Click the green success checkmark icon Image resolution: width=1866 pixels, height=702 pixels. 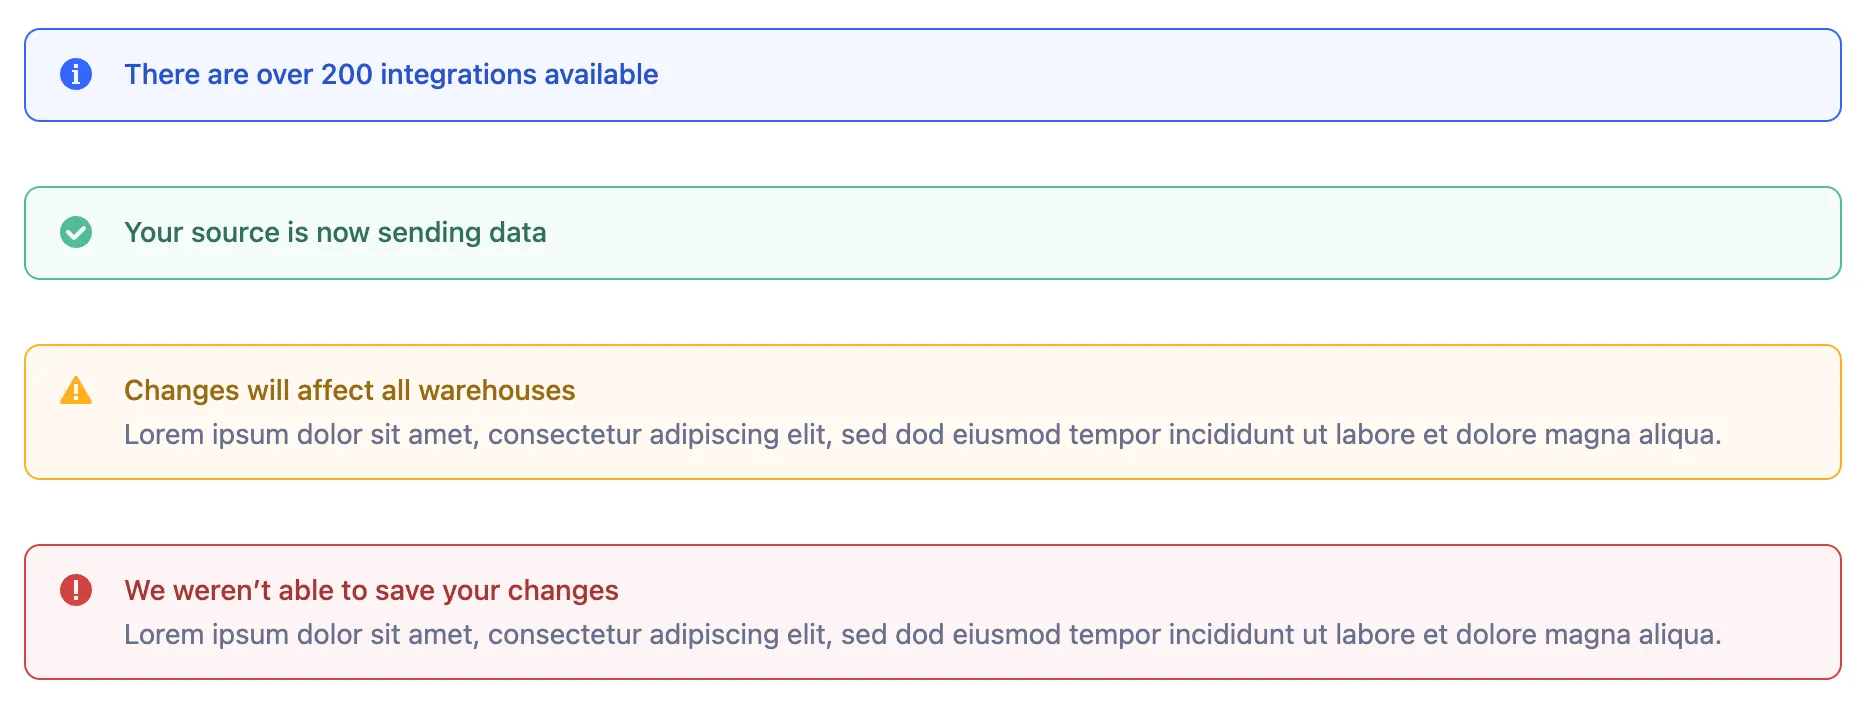[x=76, y=232]
